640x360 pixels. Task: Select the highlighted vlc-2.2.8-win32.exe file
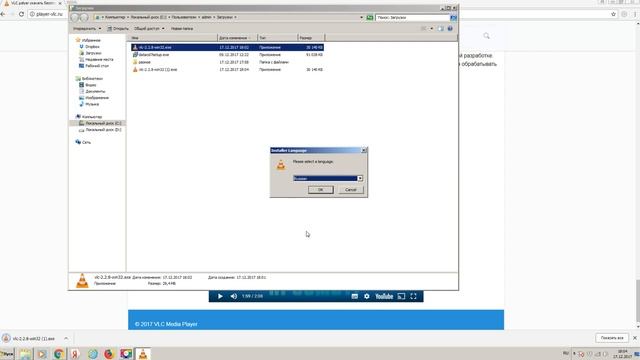coord(227,47)
